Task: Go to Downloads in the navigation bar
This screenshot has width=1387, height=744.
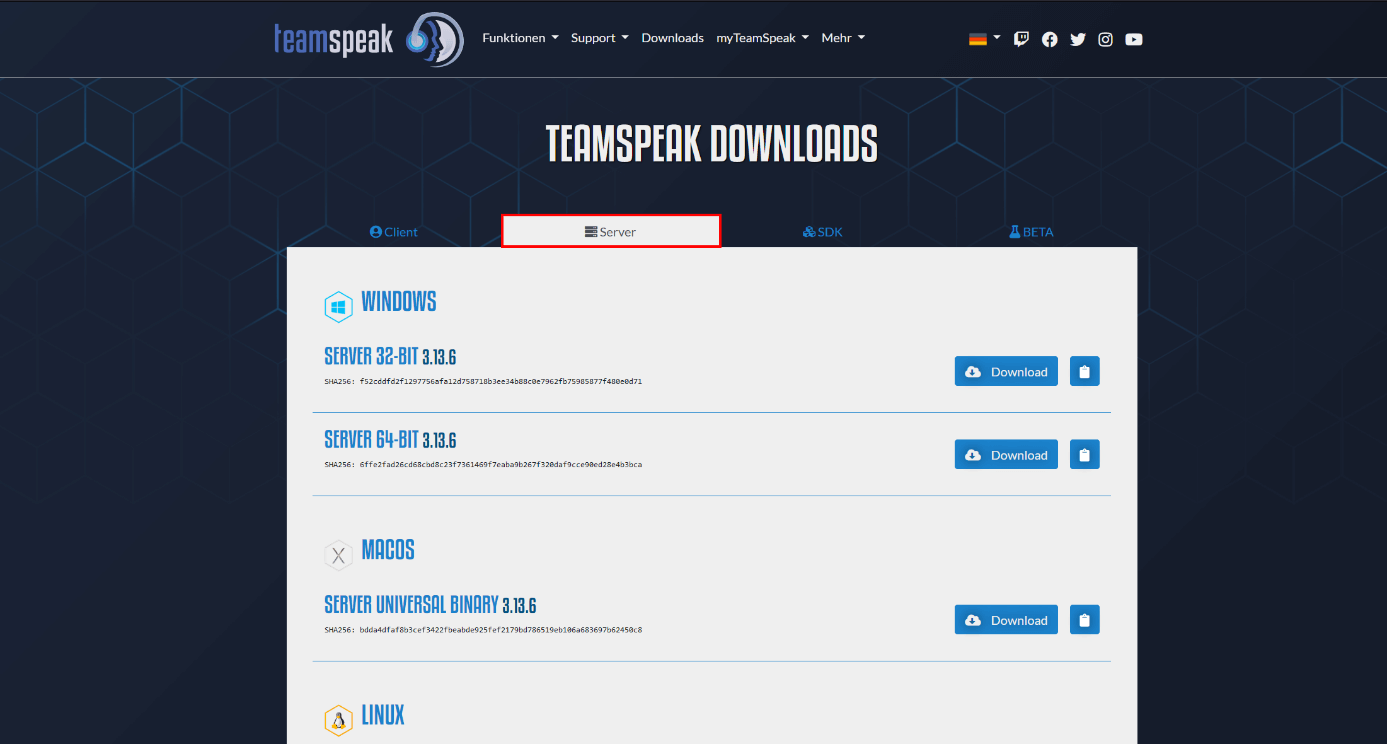Action: [x=672, y=38]
